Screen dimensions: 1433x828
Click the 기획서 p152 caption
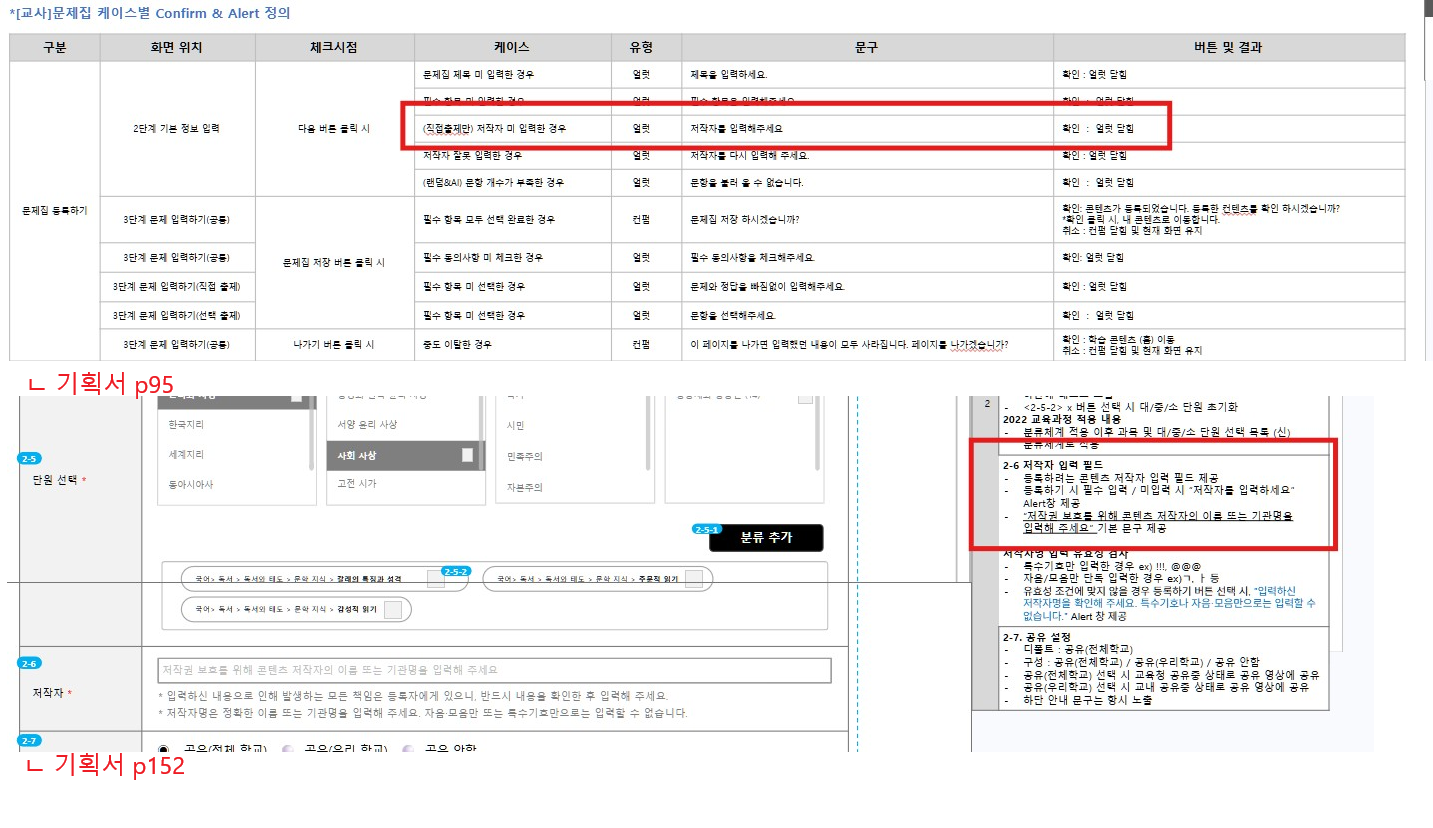[105, 766]
